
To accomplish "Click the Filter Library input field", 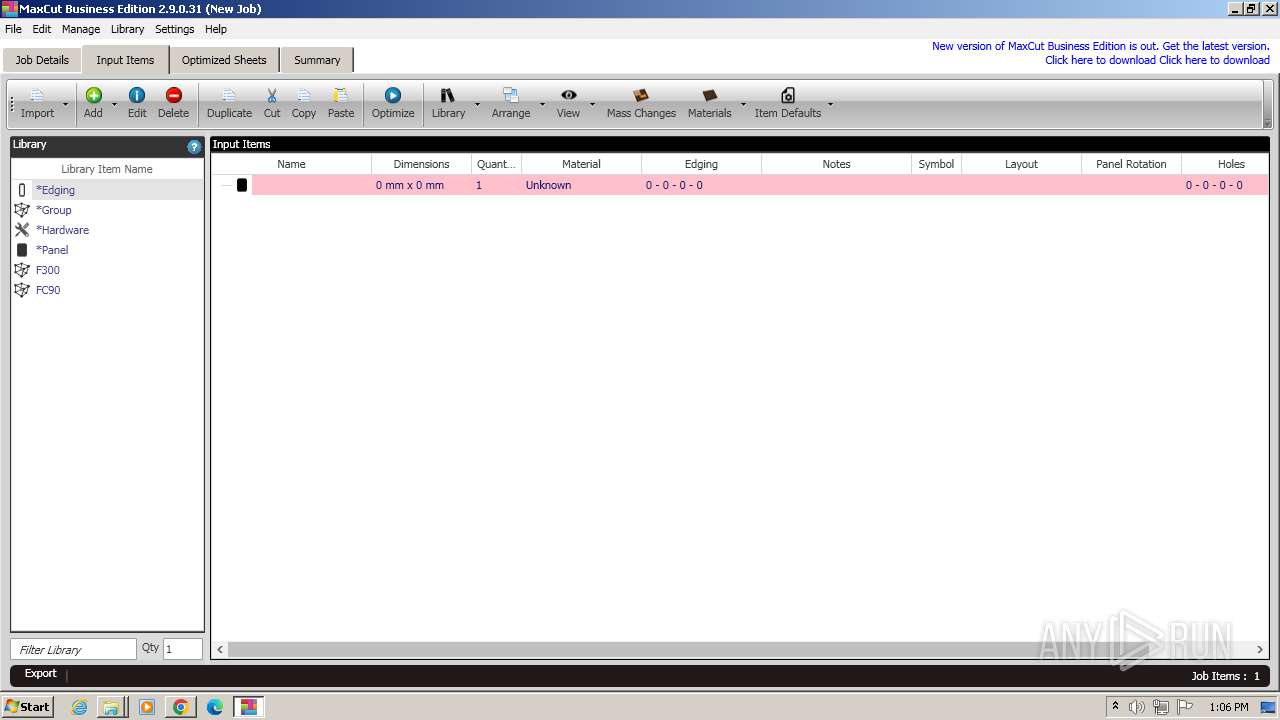I will point(74,649).
